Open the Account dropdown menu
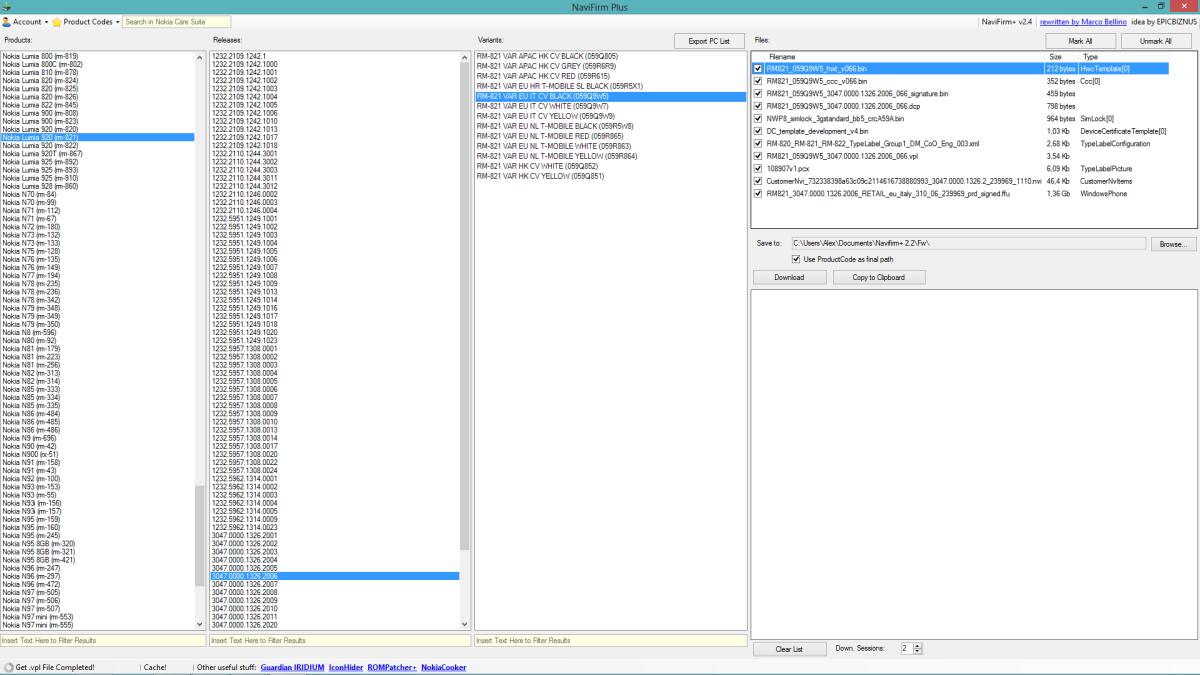The width and height of the screenshot is (1200, 675). [45, 21]
